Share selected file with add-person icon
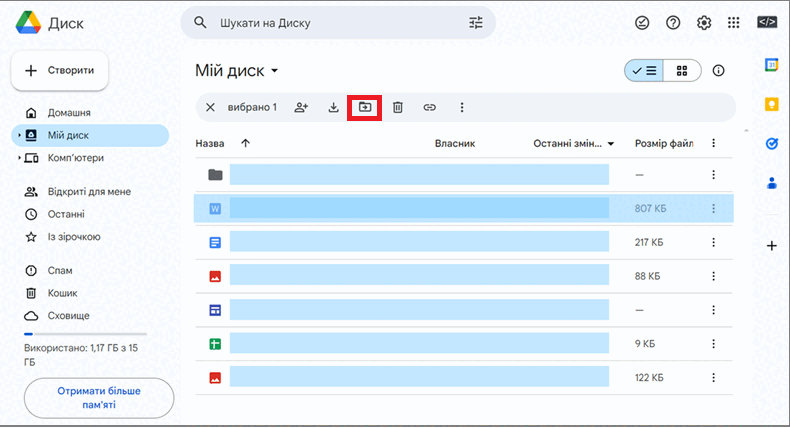Viewport: 790px width, 428px height. (x=301, y=107)
